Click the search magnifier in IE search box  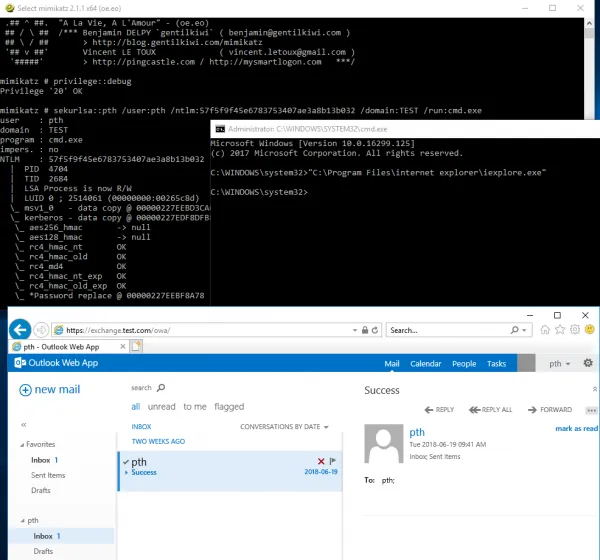point(514,330)
